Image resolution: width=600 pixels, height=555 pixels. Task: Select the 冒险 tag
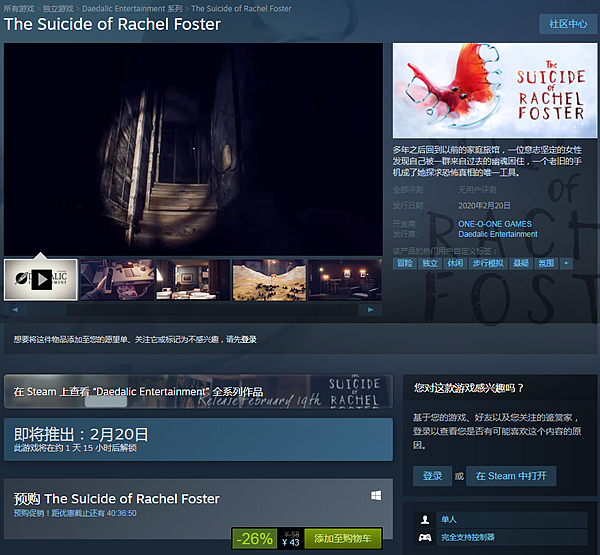[x=404, y=263]
